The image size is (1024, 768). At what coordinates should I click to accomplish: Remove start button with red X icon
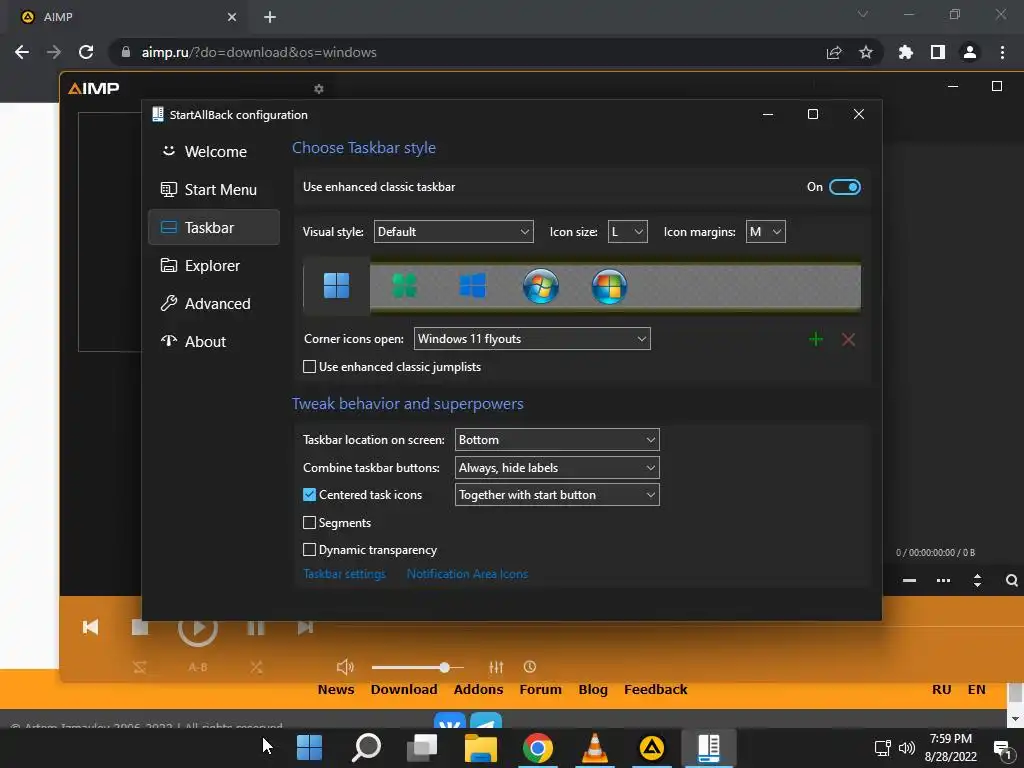pos(848,339)
